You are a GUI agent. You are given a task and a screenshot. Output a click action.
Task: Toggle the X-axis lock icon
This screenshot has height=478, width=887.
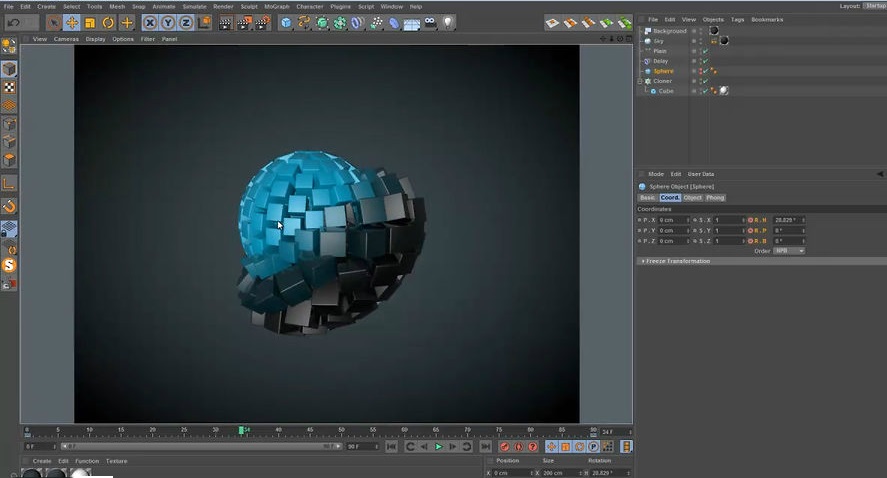coord(150,22)
